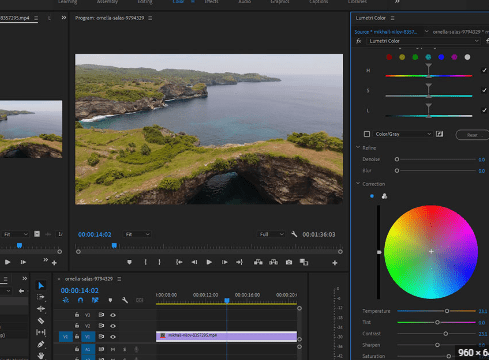Expand Source panel overflow chevrons
Screen dimensions: 489x360
(64, 18)
